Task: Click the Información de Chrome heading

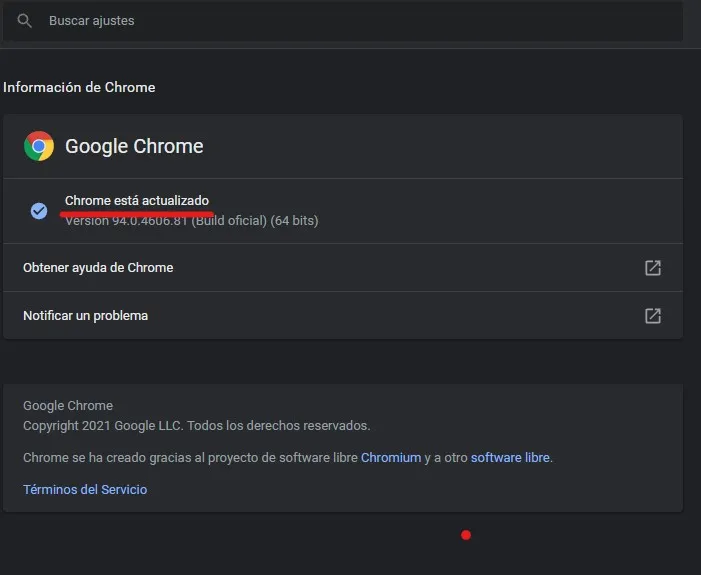Action: (x=79, y=87)
